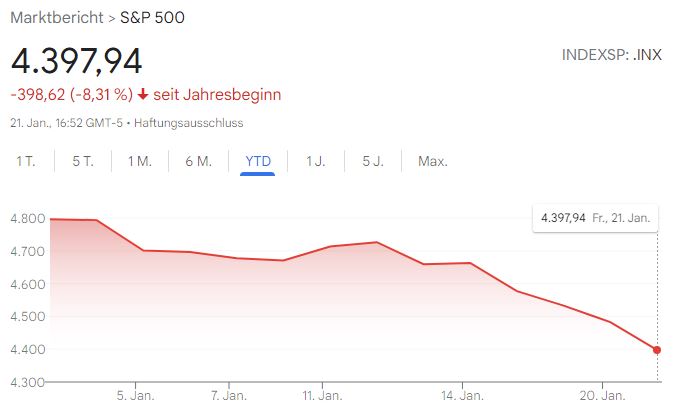Viewport: 673px width, 411px height.
Task: Show the 1J. chart range
Action: point(315,161)
